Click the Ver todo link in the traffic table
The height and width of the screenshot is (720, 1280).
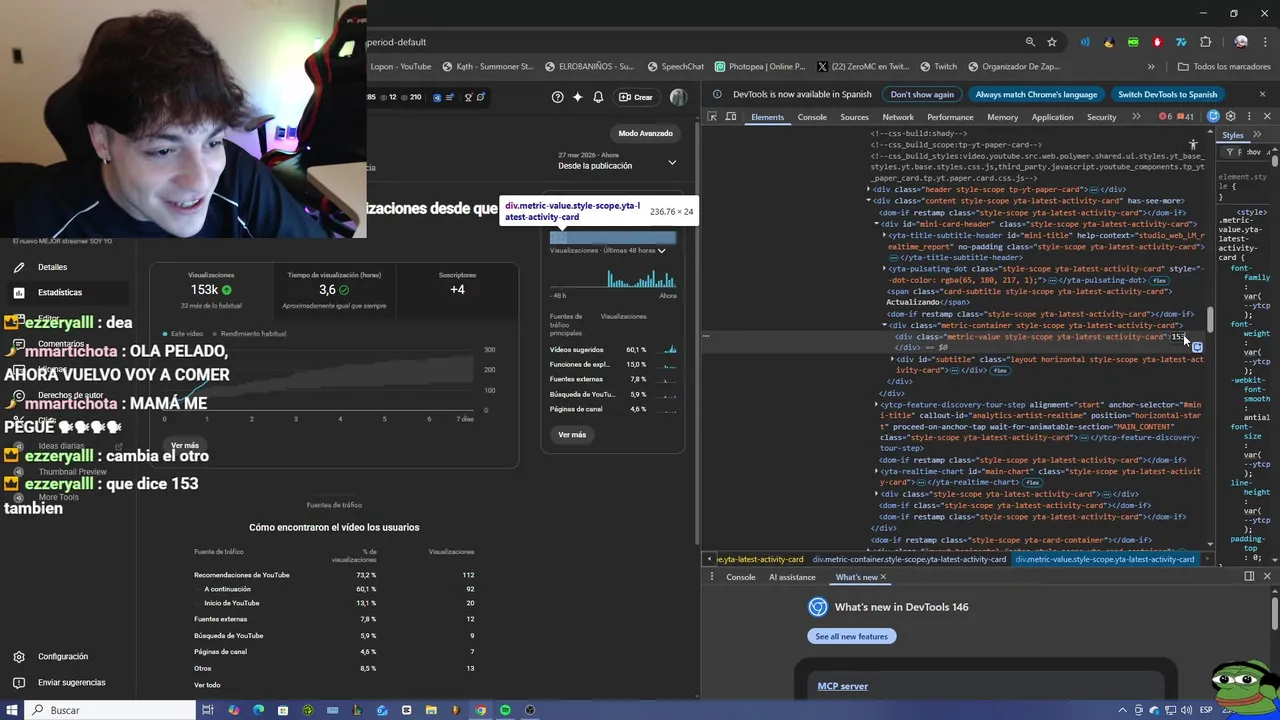click(207, 685)
